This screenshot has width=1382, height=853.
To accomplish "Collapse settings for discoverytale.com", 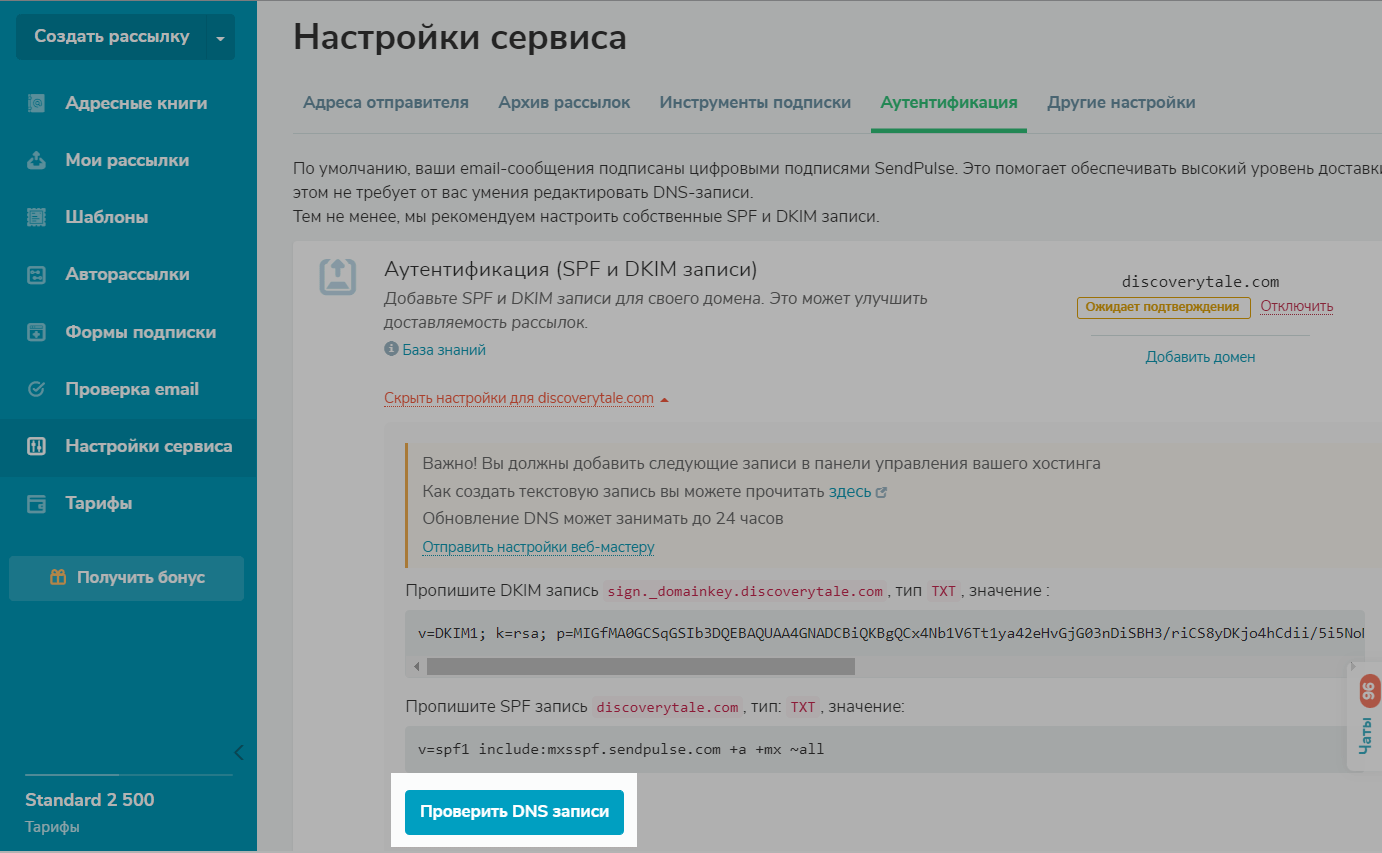I will click(526, 398).
